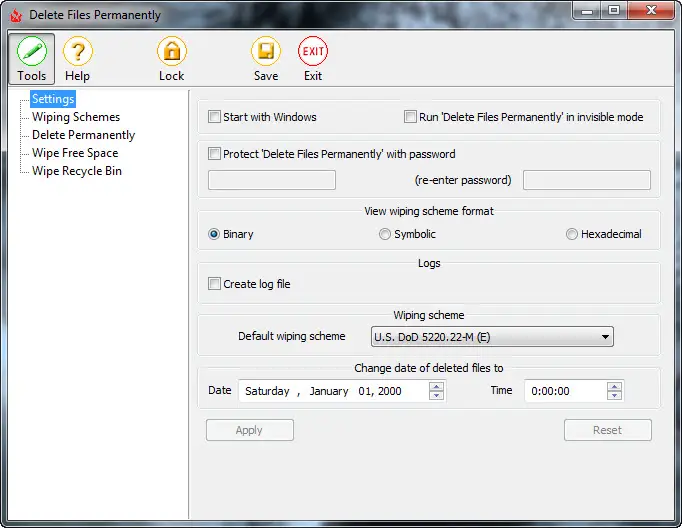Open the Tools toolbar button

32,59
